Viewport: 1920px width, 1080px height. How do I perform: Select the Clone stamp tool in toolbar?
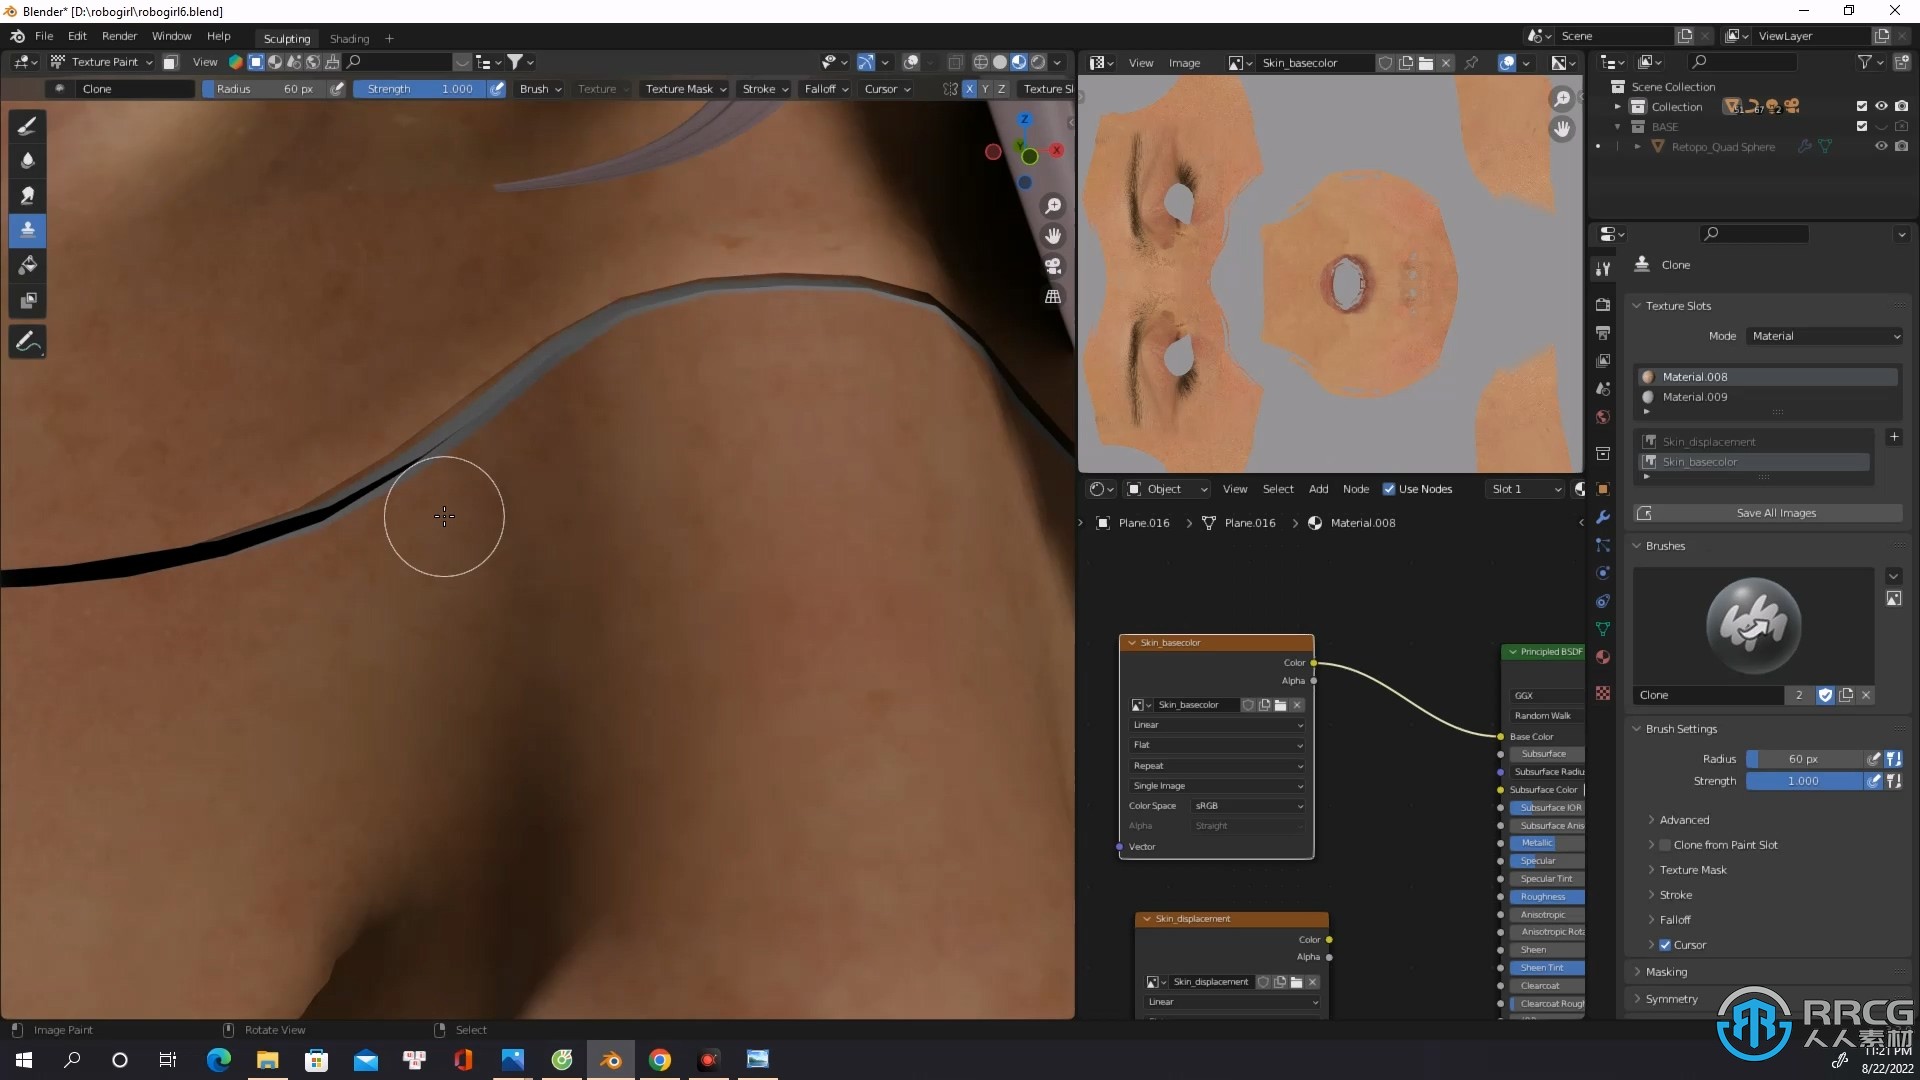(x=28, y=230)
